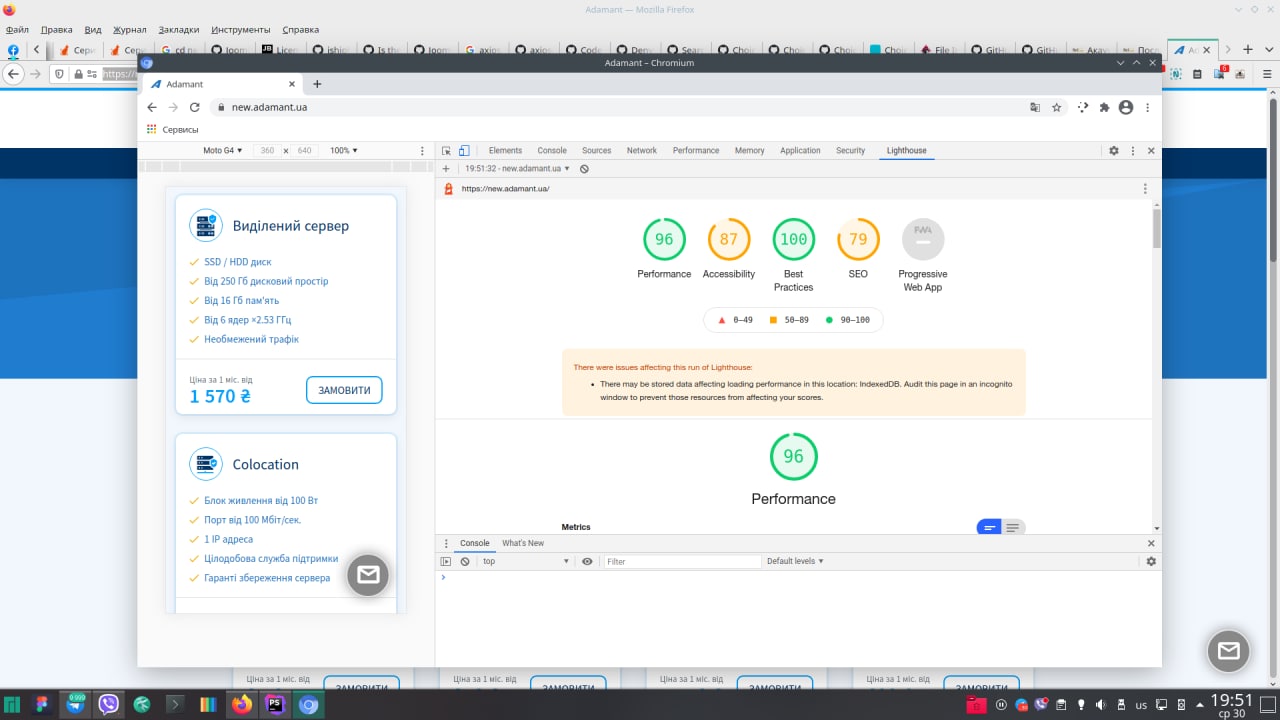
Task: Close the console drawer
Action: (1151, 543)
